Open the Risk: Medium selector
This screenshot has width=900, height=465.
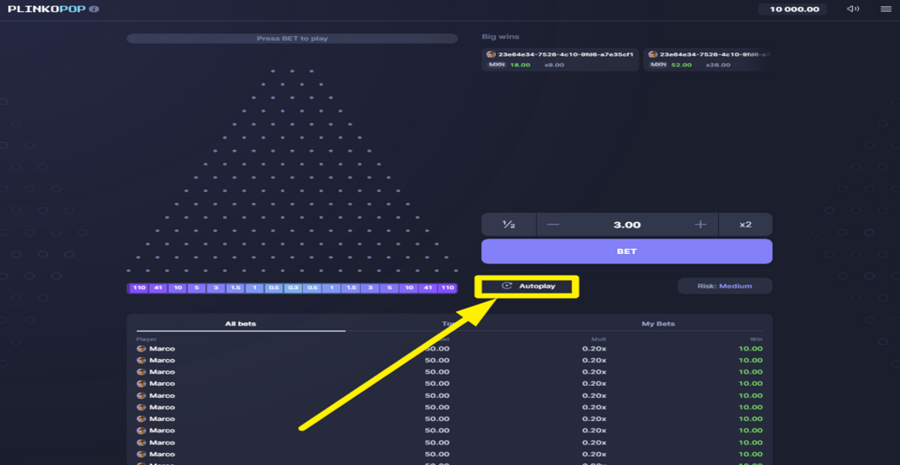pyautogui.click(x=725, y=286)
